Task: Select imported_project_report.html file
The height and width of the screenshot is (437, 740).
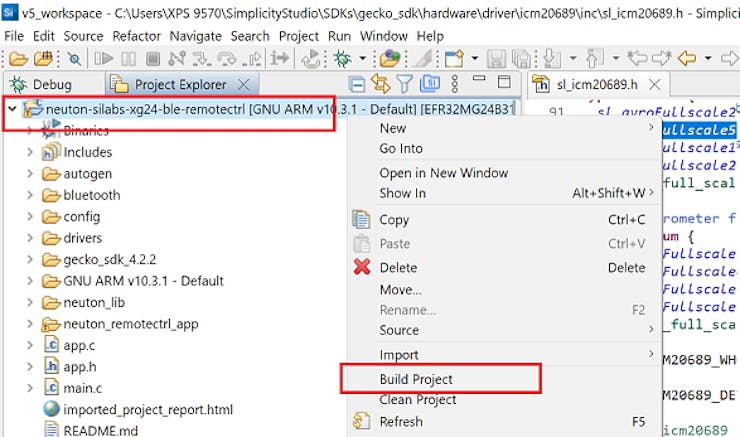Action: tap(138, 410)
